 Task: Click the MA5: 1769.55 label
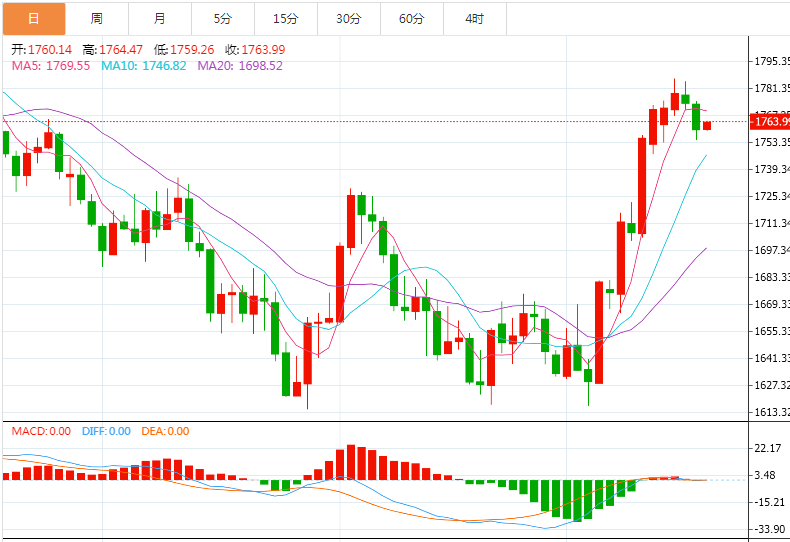tap(51, 66)
